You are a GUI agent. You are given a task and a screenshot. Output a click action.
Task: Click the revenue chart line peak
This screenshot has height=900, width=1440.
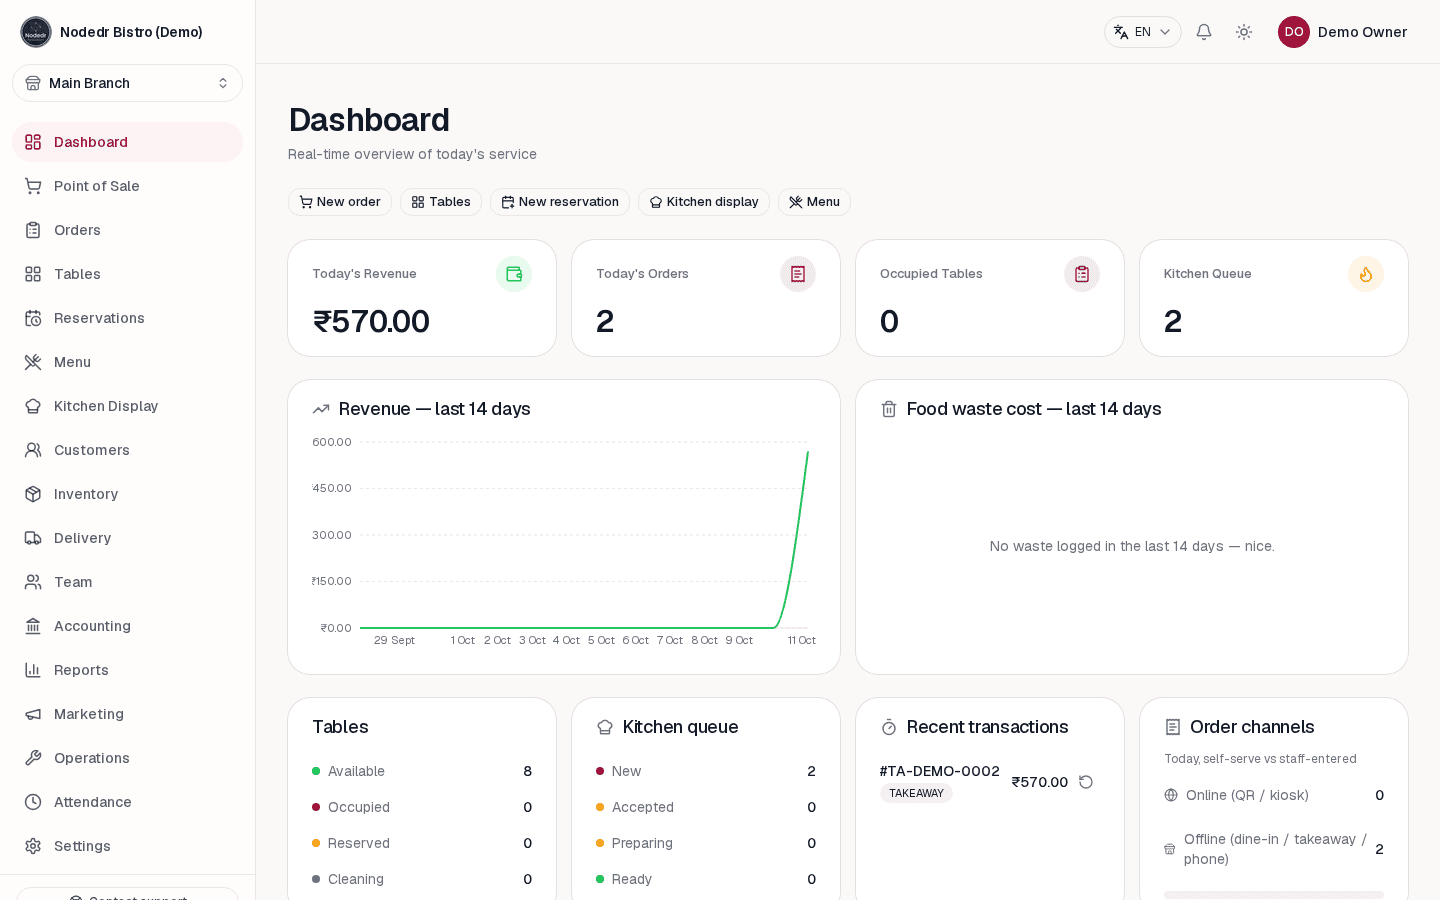(808, 452)
